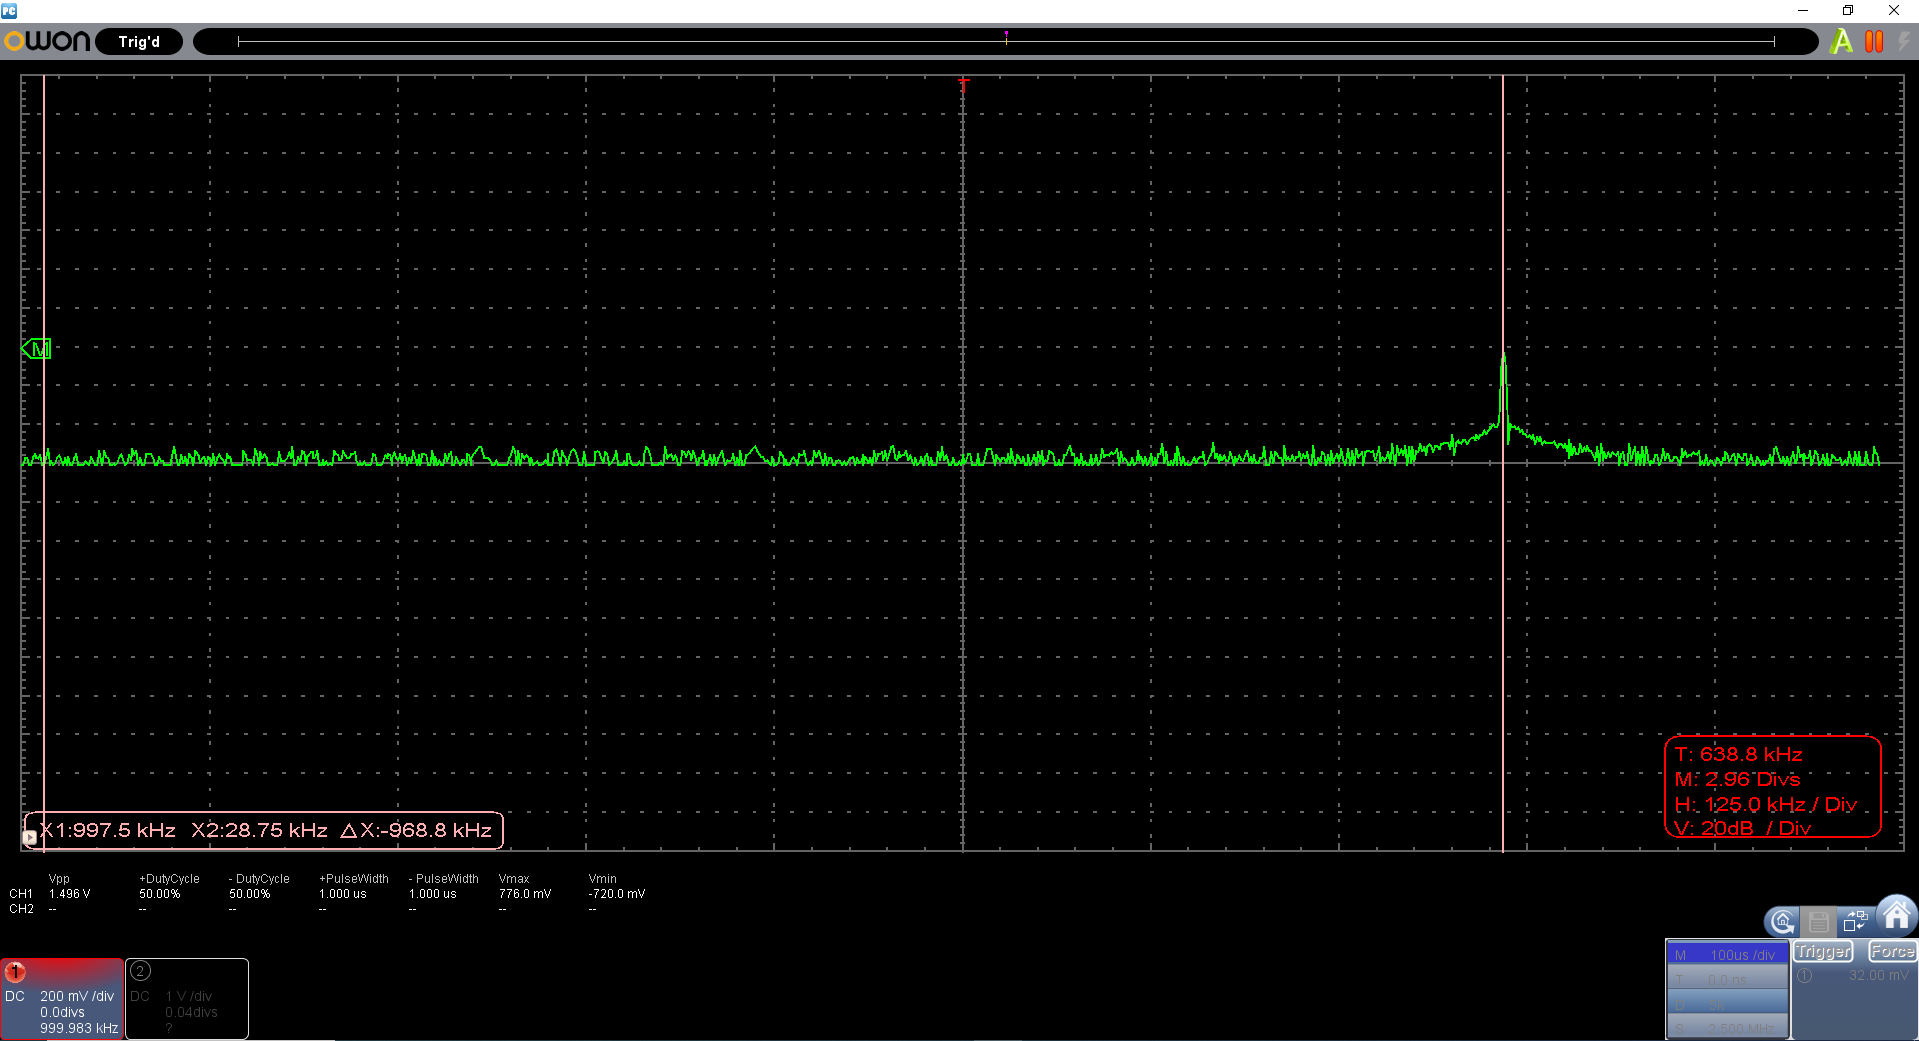Open the large Home menu icon
Viewport: 1919px width, 1041px height.
point(1896,914)
